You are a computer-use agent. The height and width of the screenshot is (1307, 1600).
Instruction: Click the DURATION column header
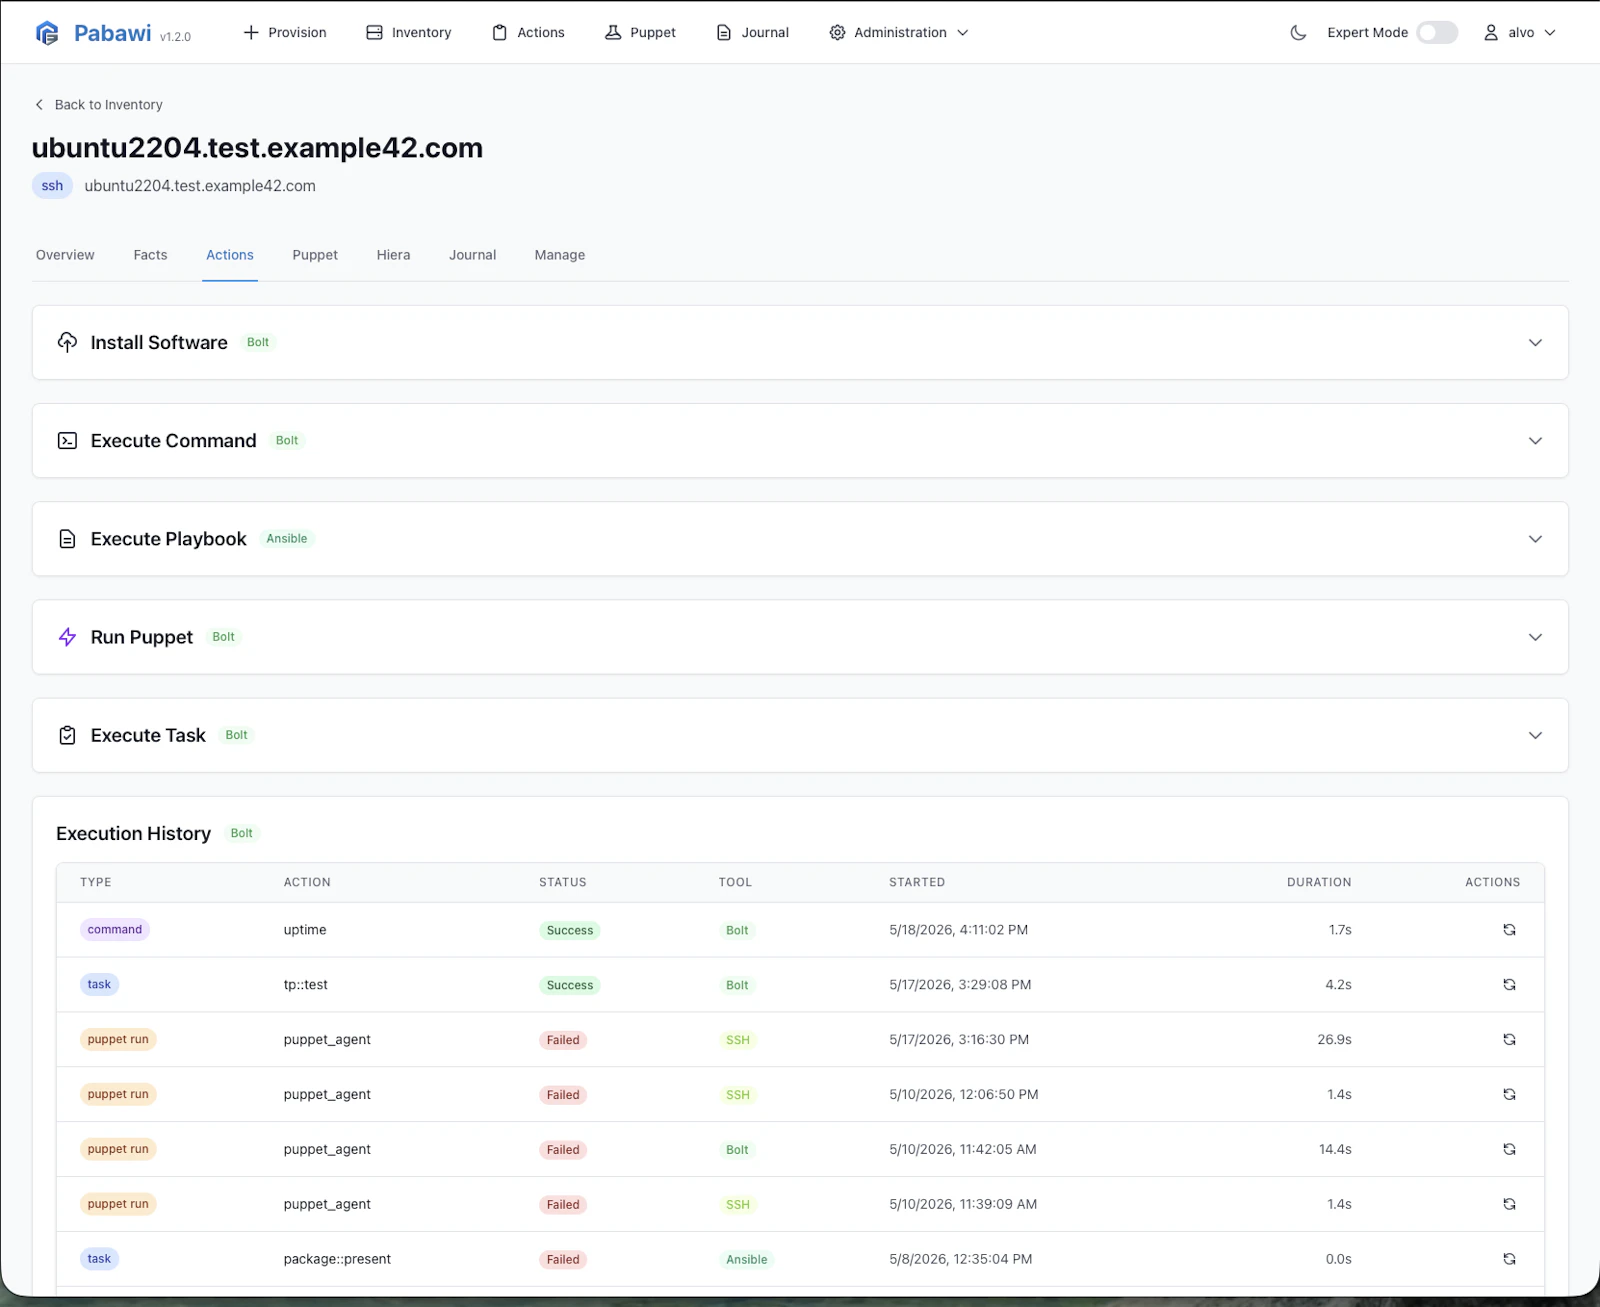(1319, 882)
